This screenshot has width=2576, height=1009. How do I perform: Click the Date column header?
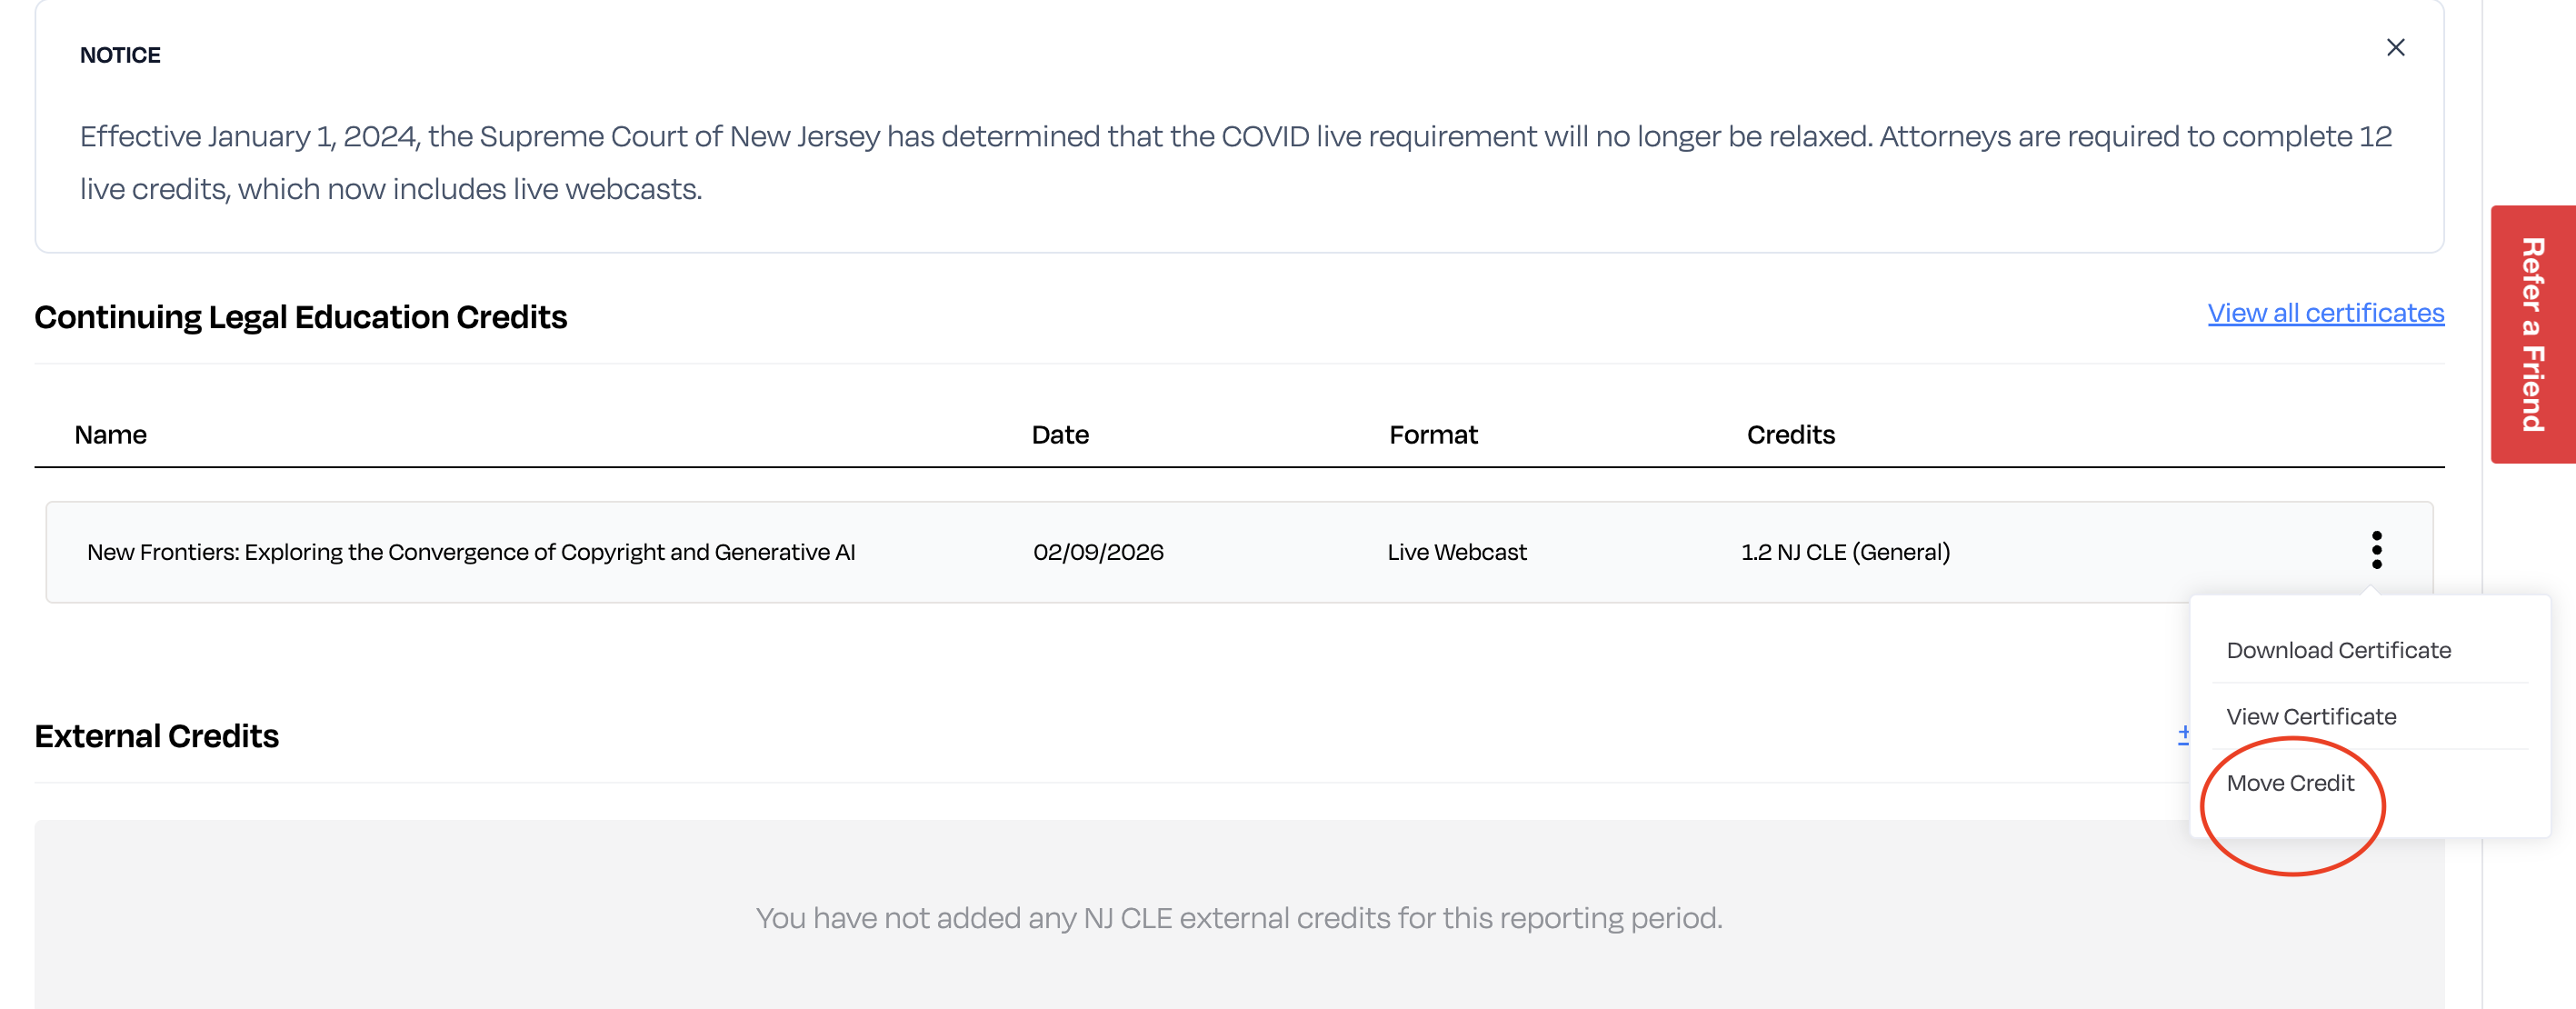point(1059,435)
